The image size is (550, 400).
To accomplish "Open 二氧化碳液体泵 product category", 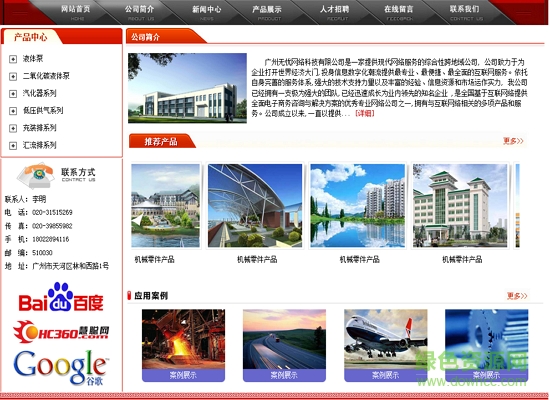I will pyautogui.click(x=46, y=76).
